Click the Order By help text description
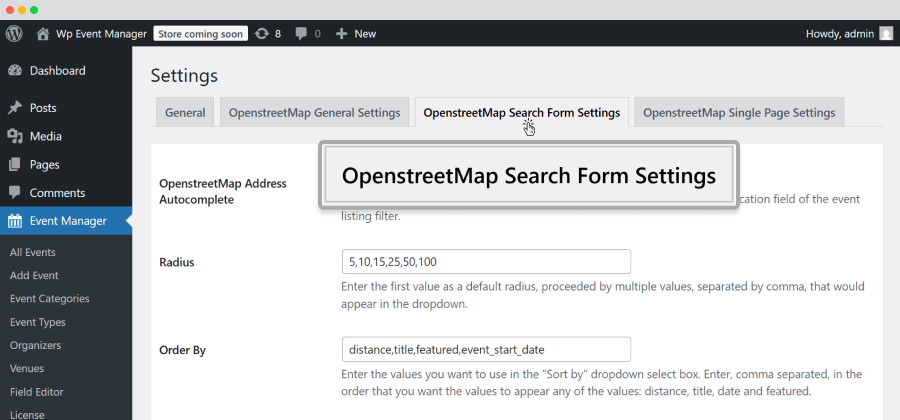 [x=602, y=384]
